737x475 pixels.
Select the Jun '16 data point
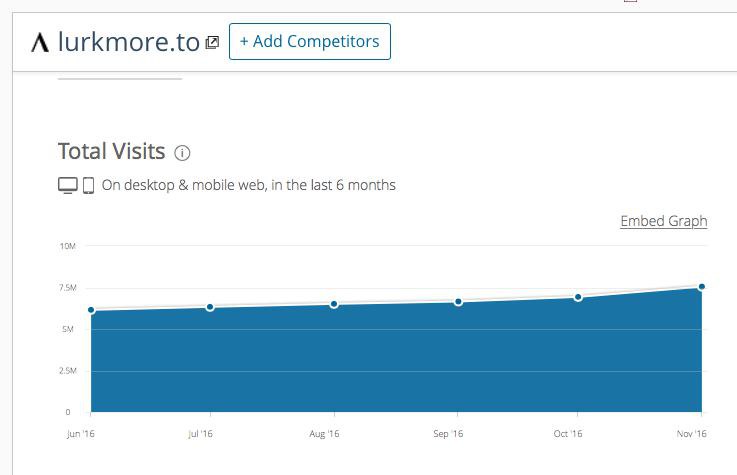click(91, 310)
